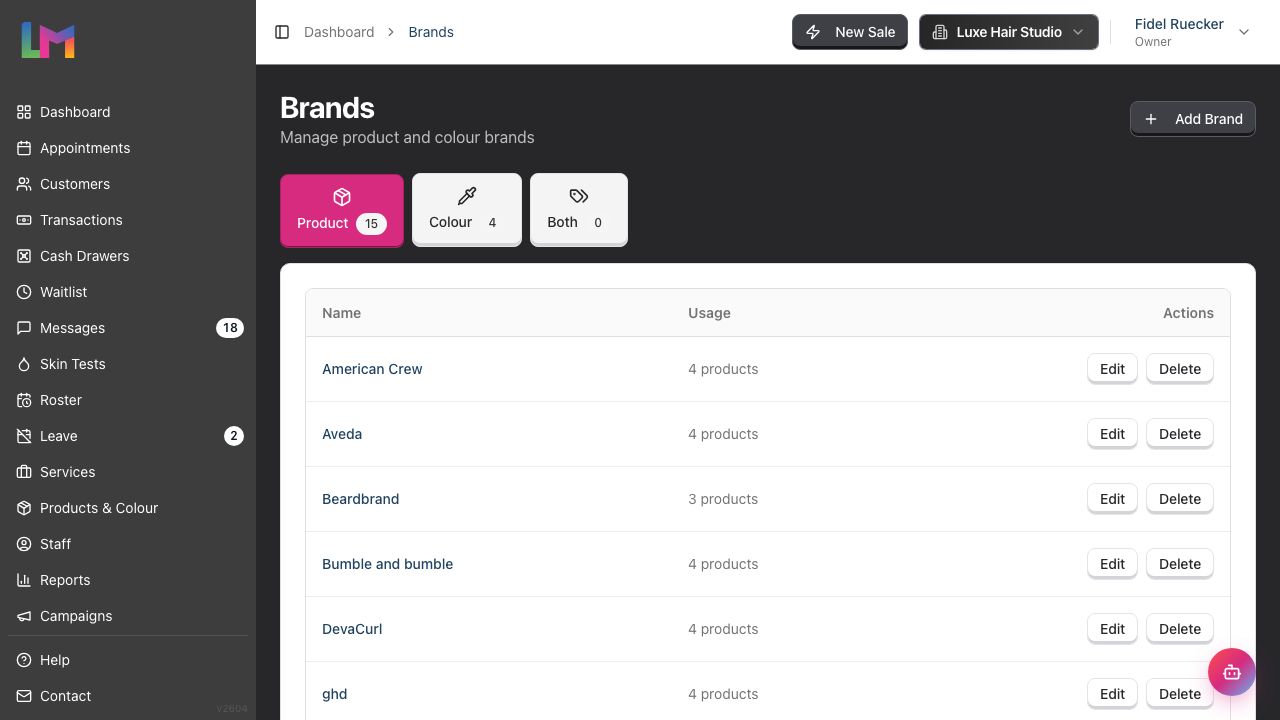Open Leave label in sidebar

(59, 436)
